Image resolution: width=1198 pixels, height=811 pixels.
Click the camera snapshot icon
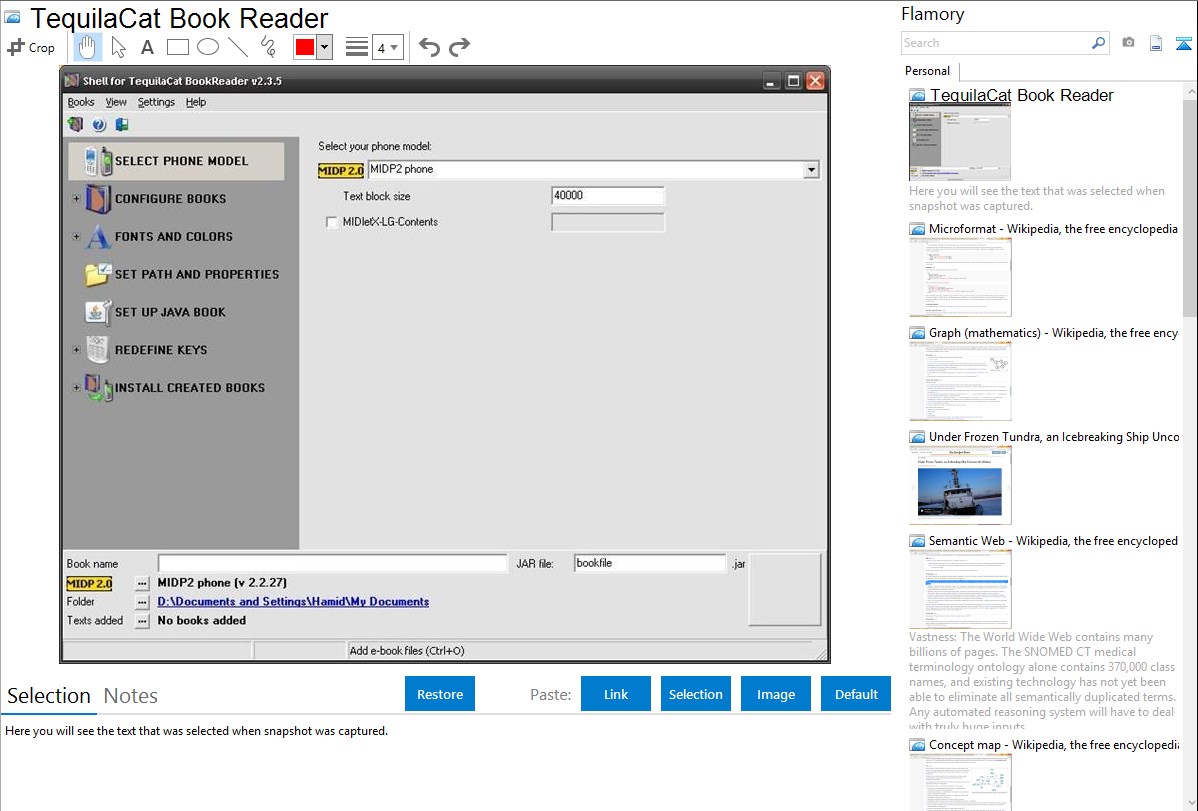point(1128,43)
